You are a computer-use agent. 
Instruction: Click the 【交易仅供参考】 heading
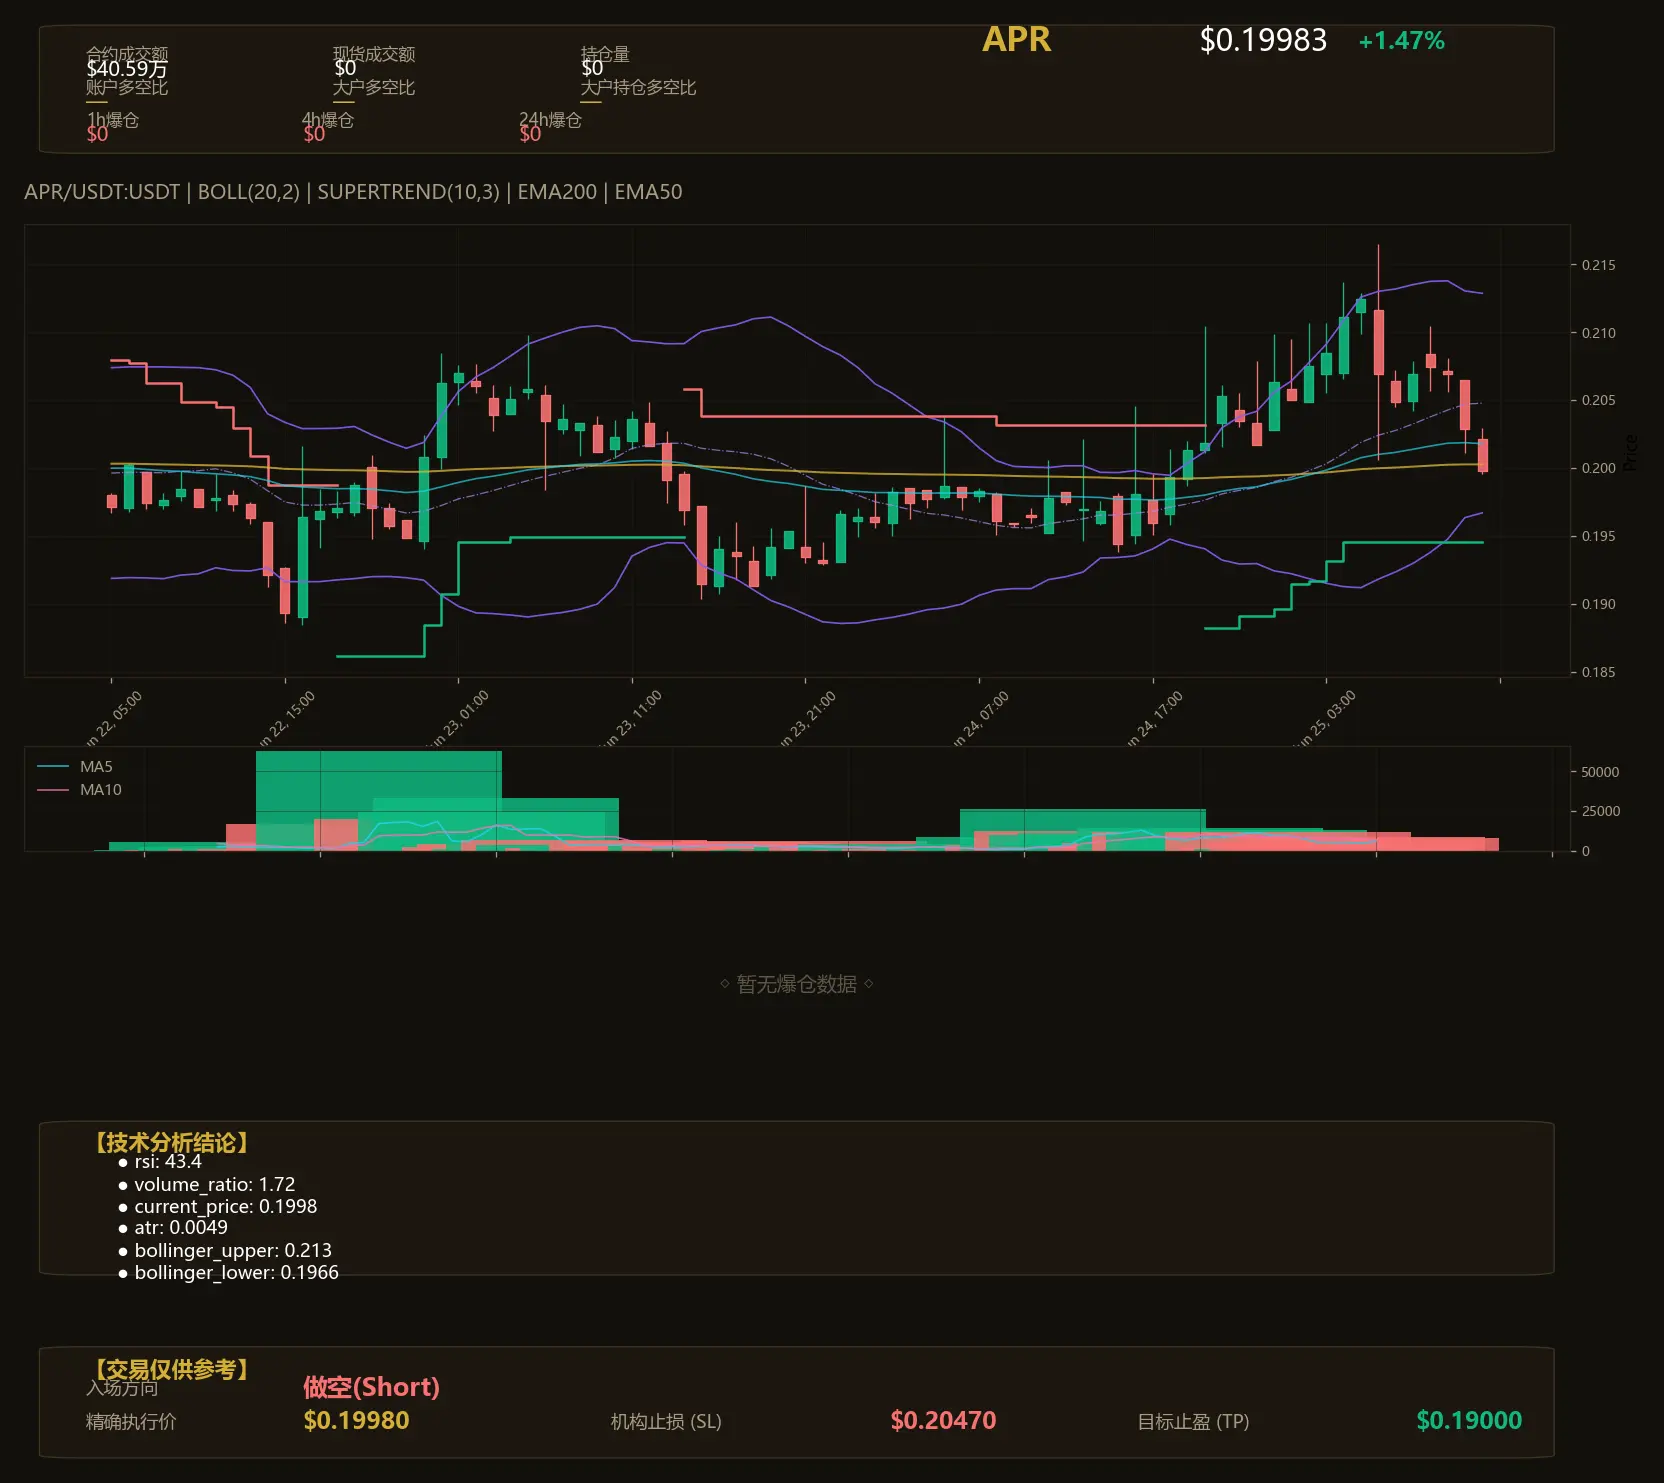tap(170, 1369)
